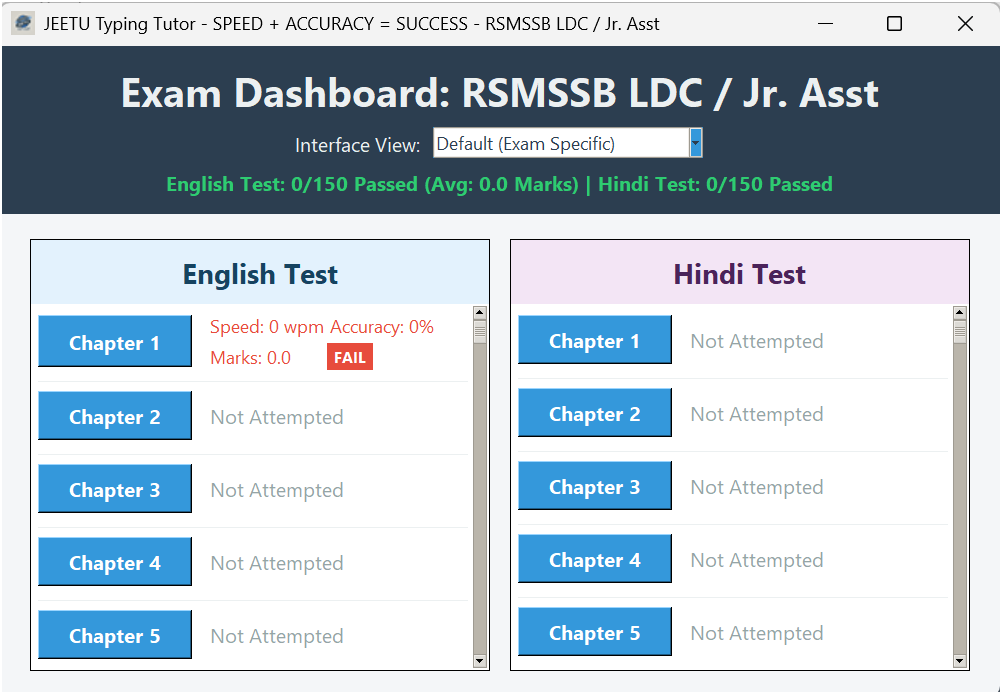
Task: Maximize the JEETU Typing Tutor window
Action: [x=894, y=23]
